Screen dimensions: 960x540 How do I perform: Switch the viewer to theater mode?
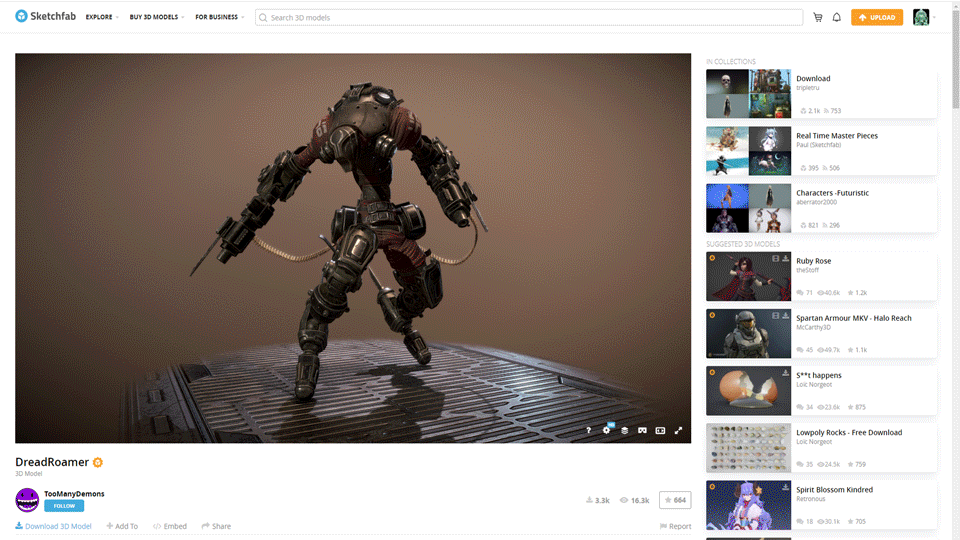[x=660, y=430]
